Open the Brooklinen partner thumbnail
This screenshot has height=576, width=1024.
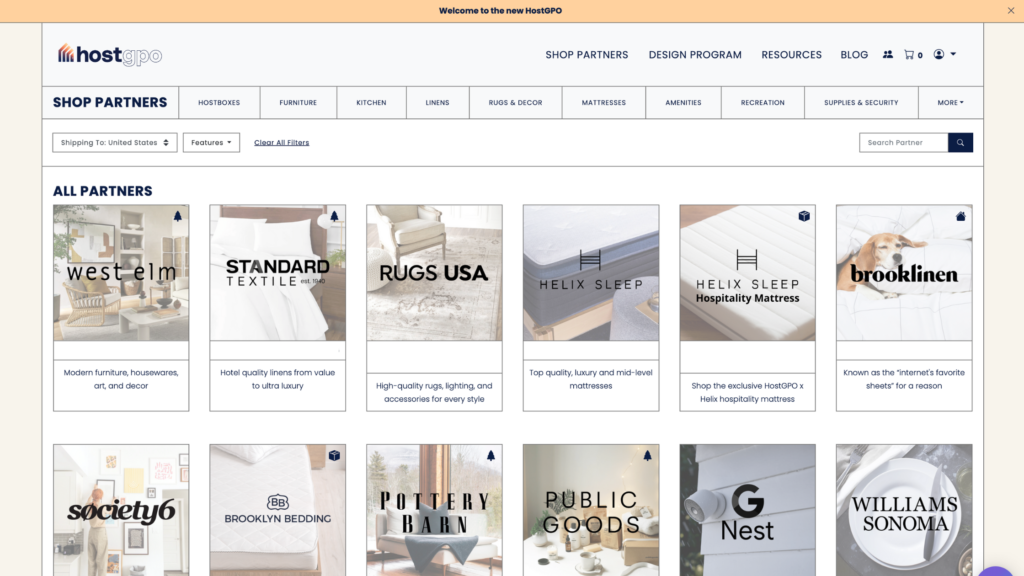pos(904,272)
